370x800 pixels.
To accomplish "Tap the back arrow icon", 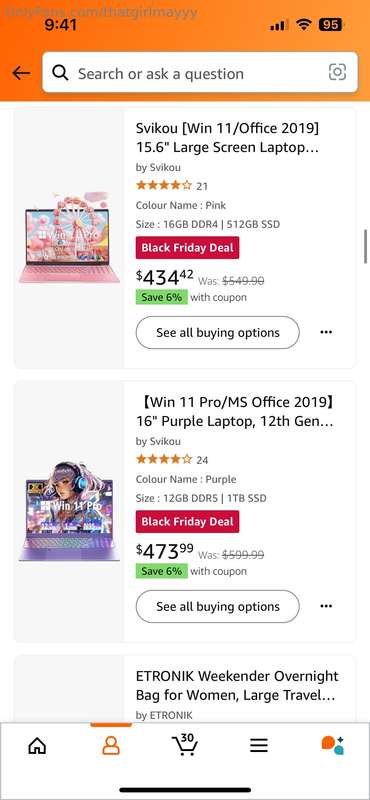I will (x=21, y=73).
